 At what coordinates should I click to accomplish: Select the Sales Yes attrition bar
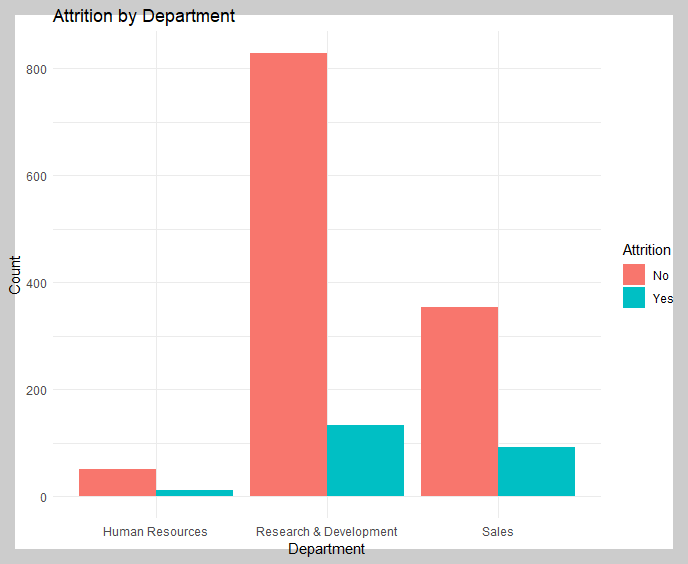click(x=536, y=471)
